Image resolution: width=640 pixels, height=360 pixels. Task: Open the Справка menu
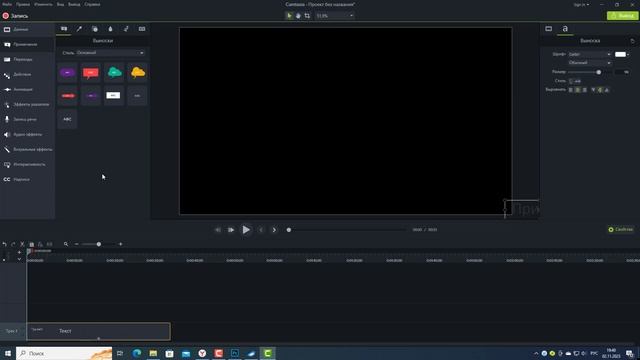click(92, 4)
